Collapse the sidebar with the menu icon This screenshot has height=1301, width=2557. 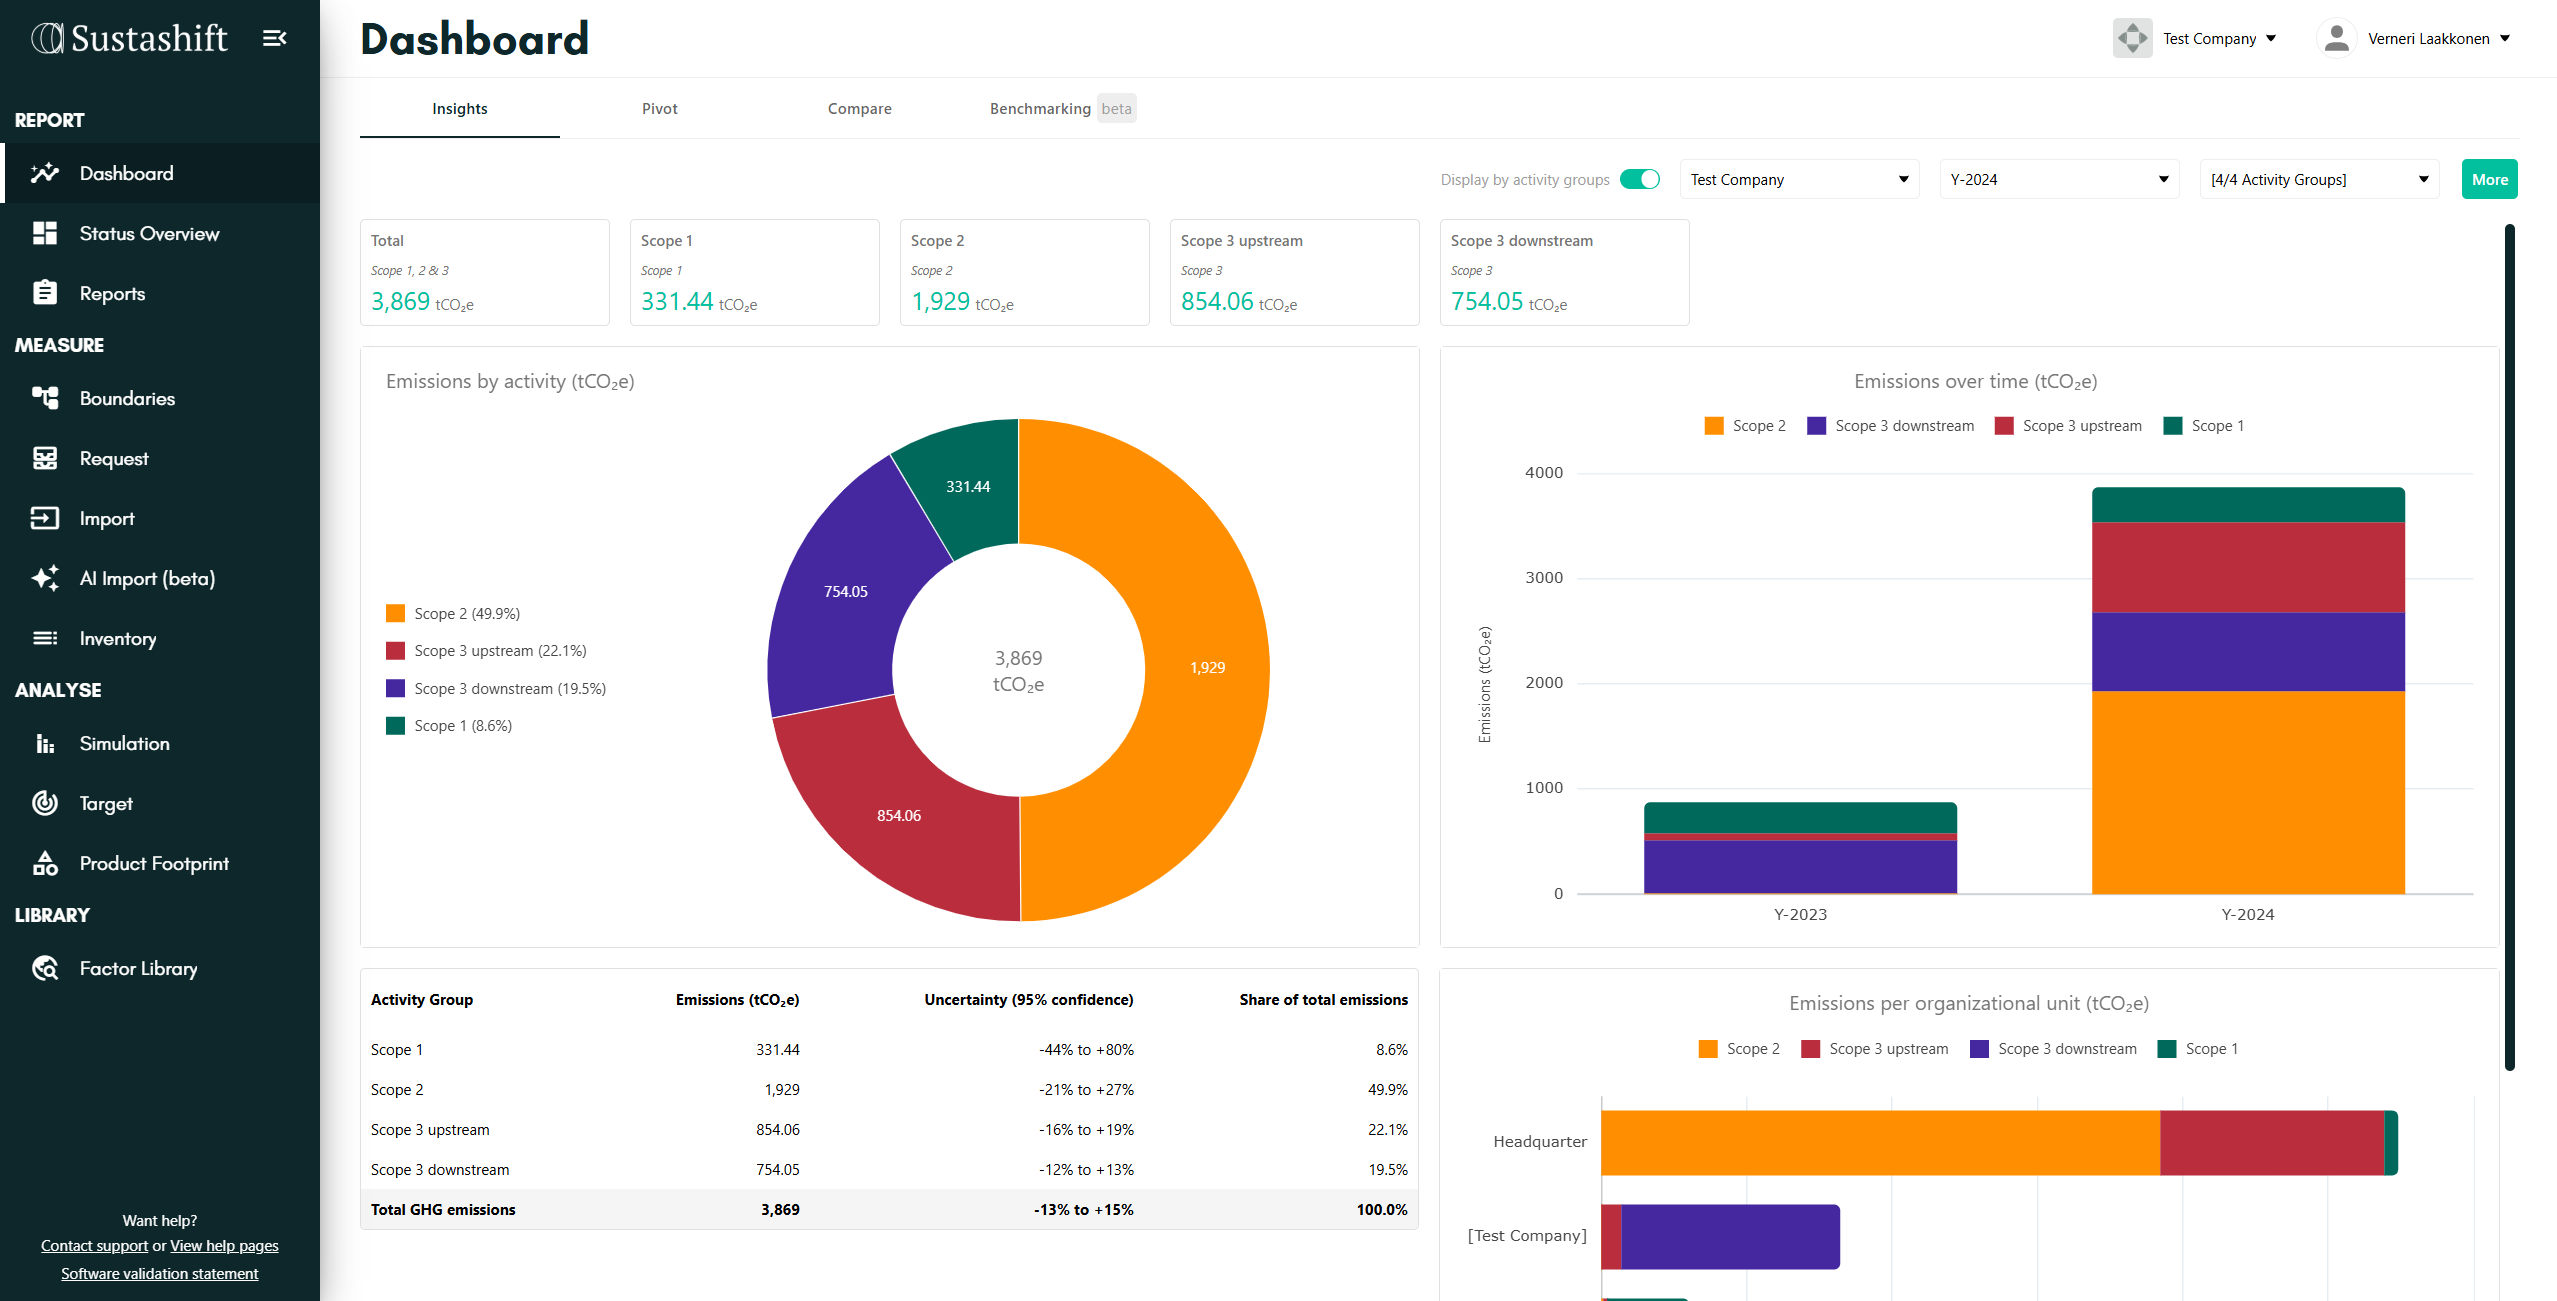pyautogui.click(x=274, y=38)
